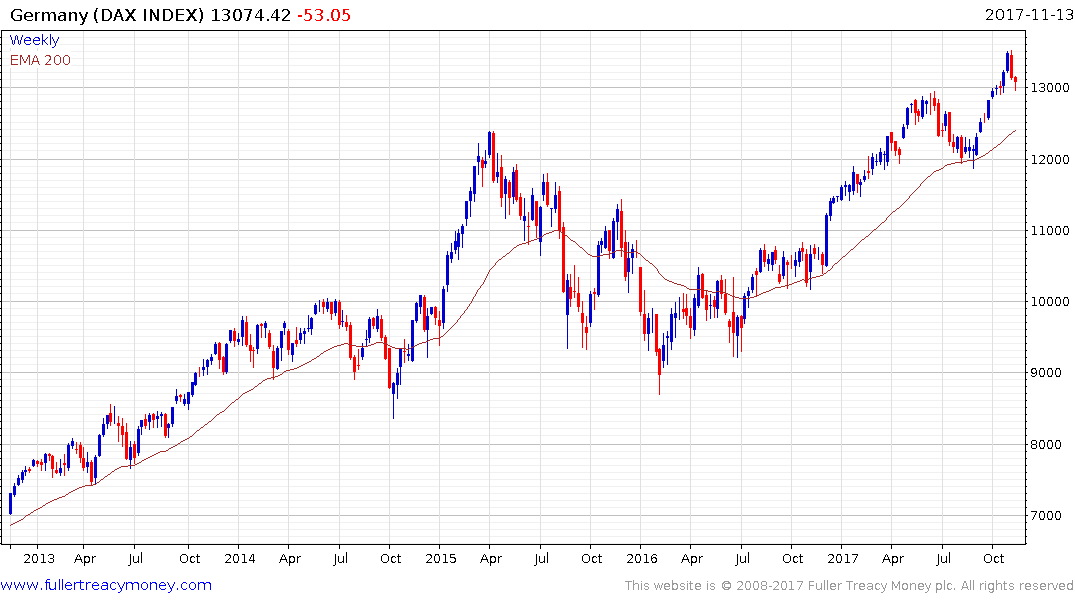Click the copyright notice text

(849, 586)
